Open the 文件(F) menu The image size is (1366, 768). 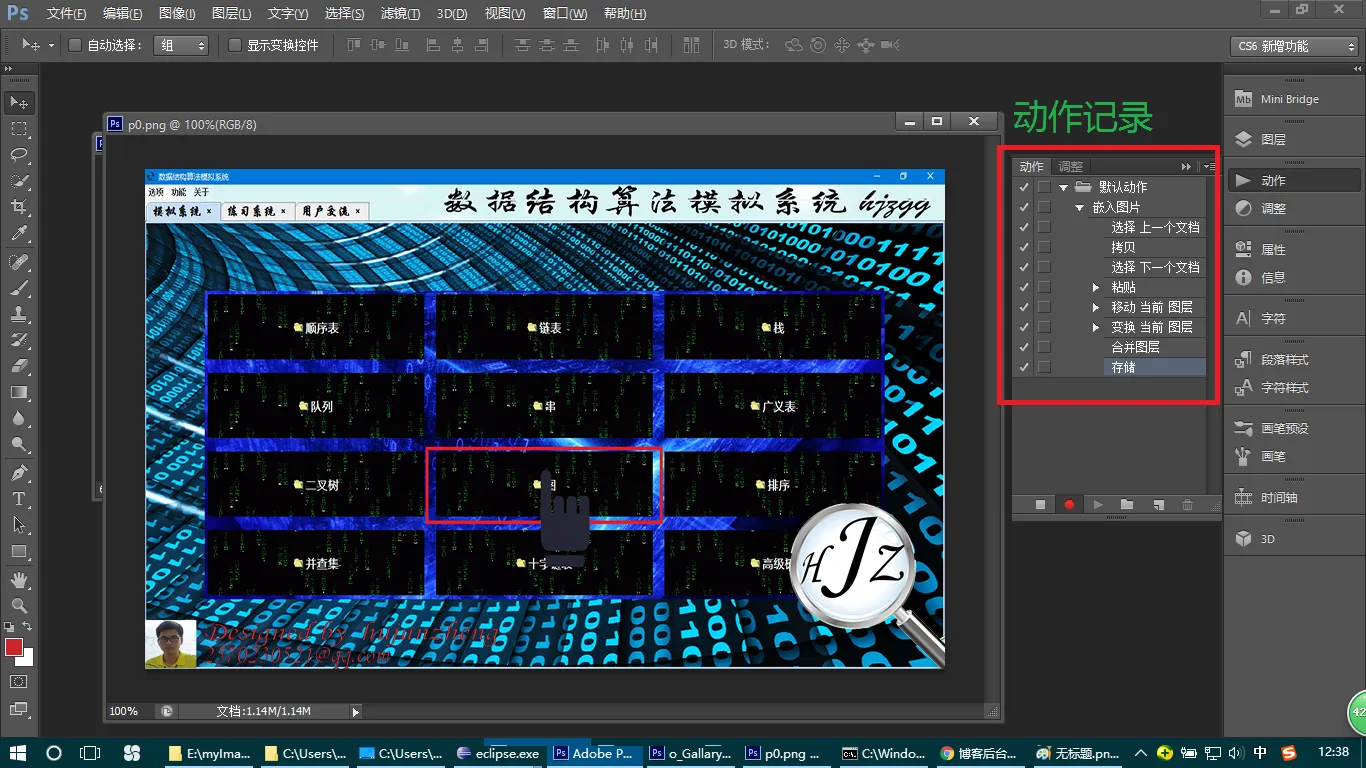point(67,14)
